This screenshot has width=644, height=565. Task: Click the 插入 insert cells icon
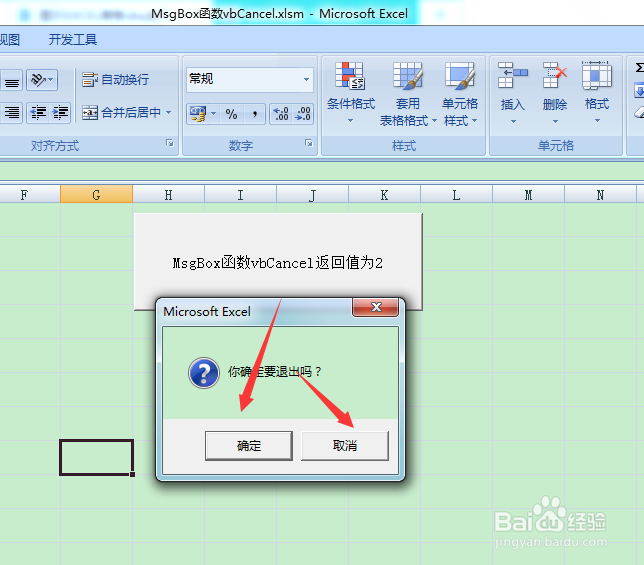(513, 76)
